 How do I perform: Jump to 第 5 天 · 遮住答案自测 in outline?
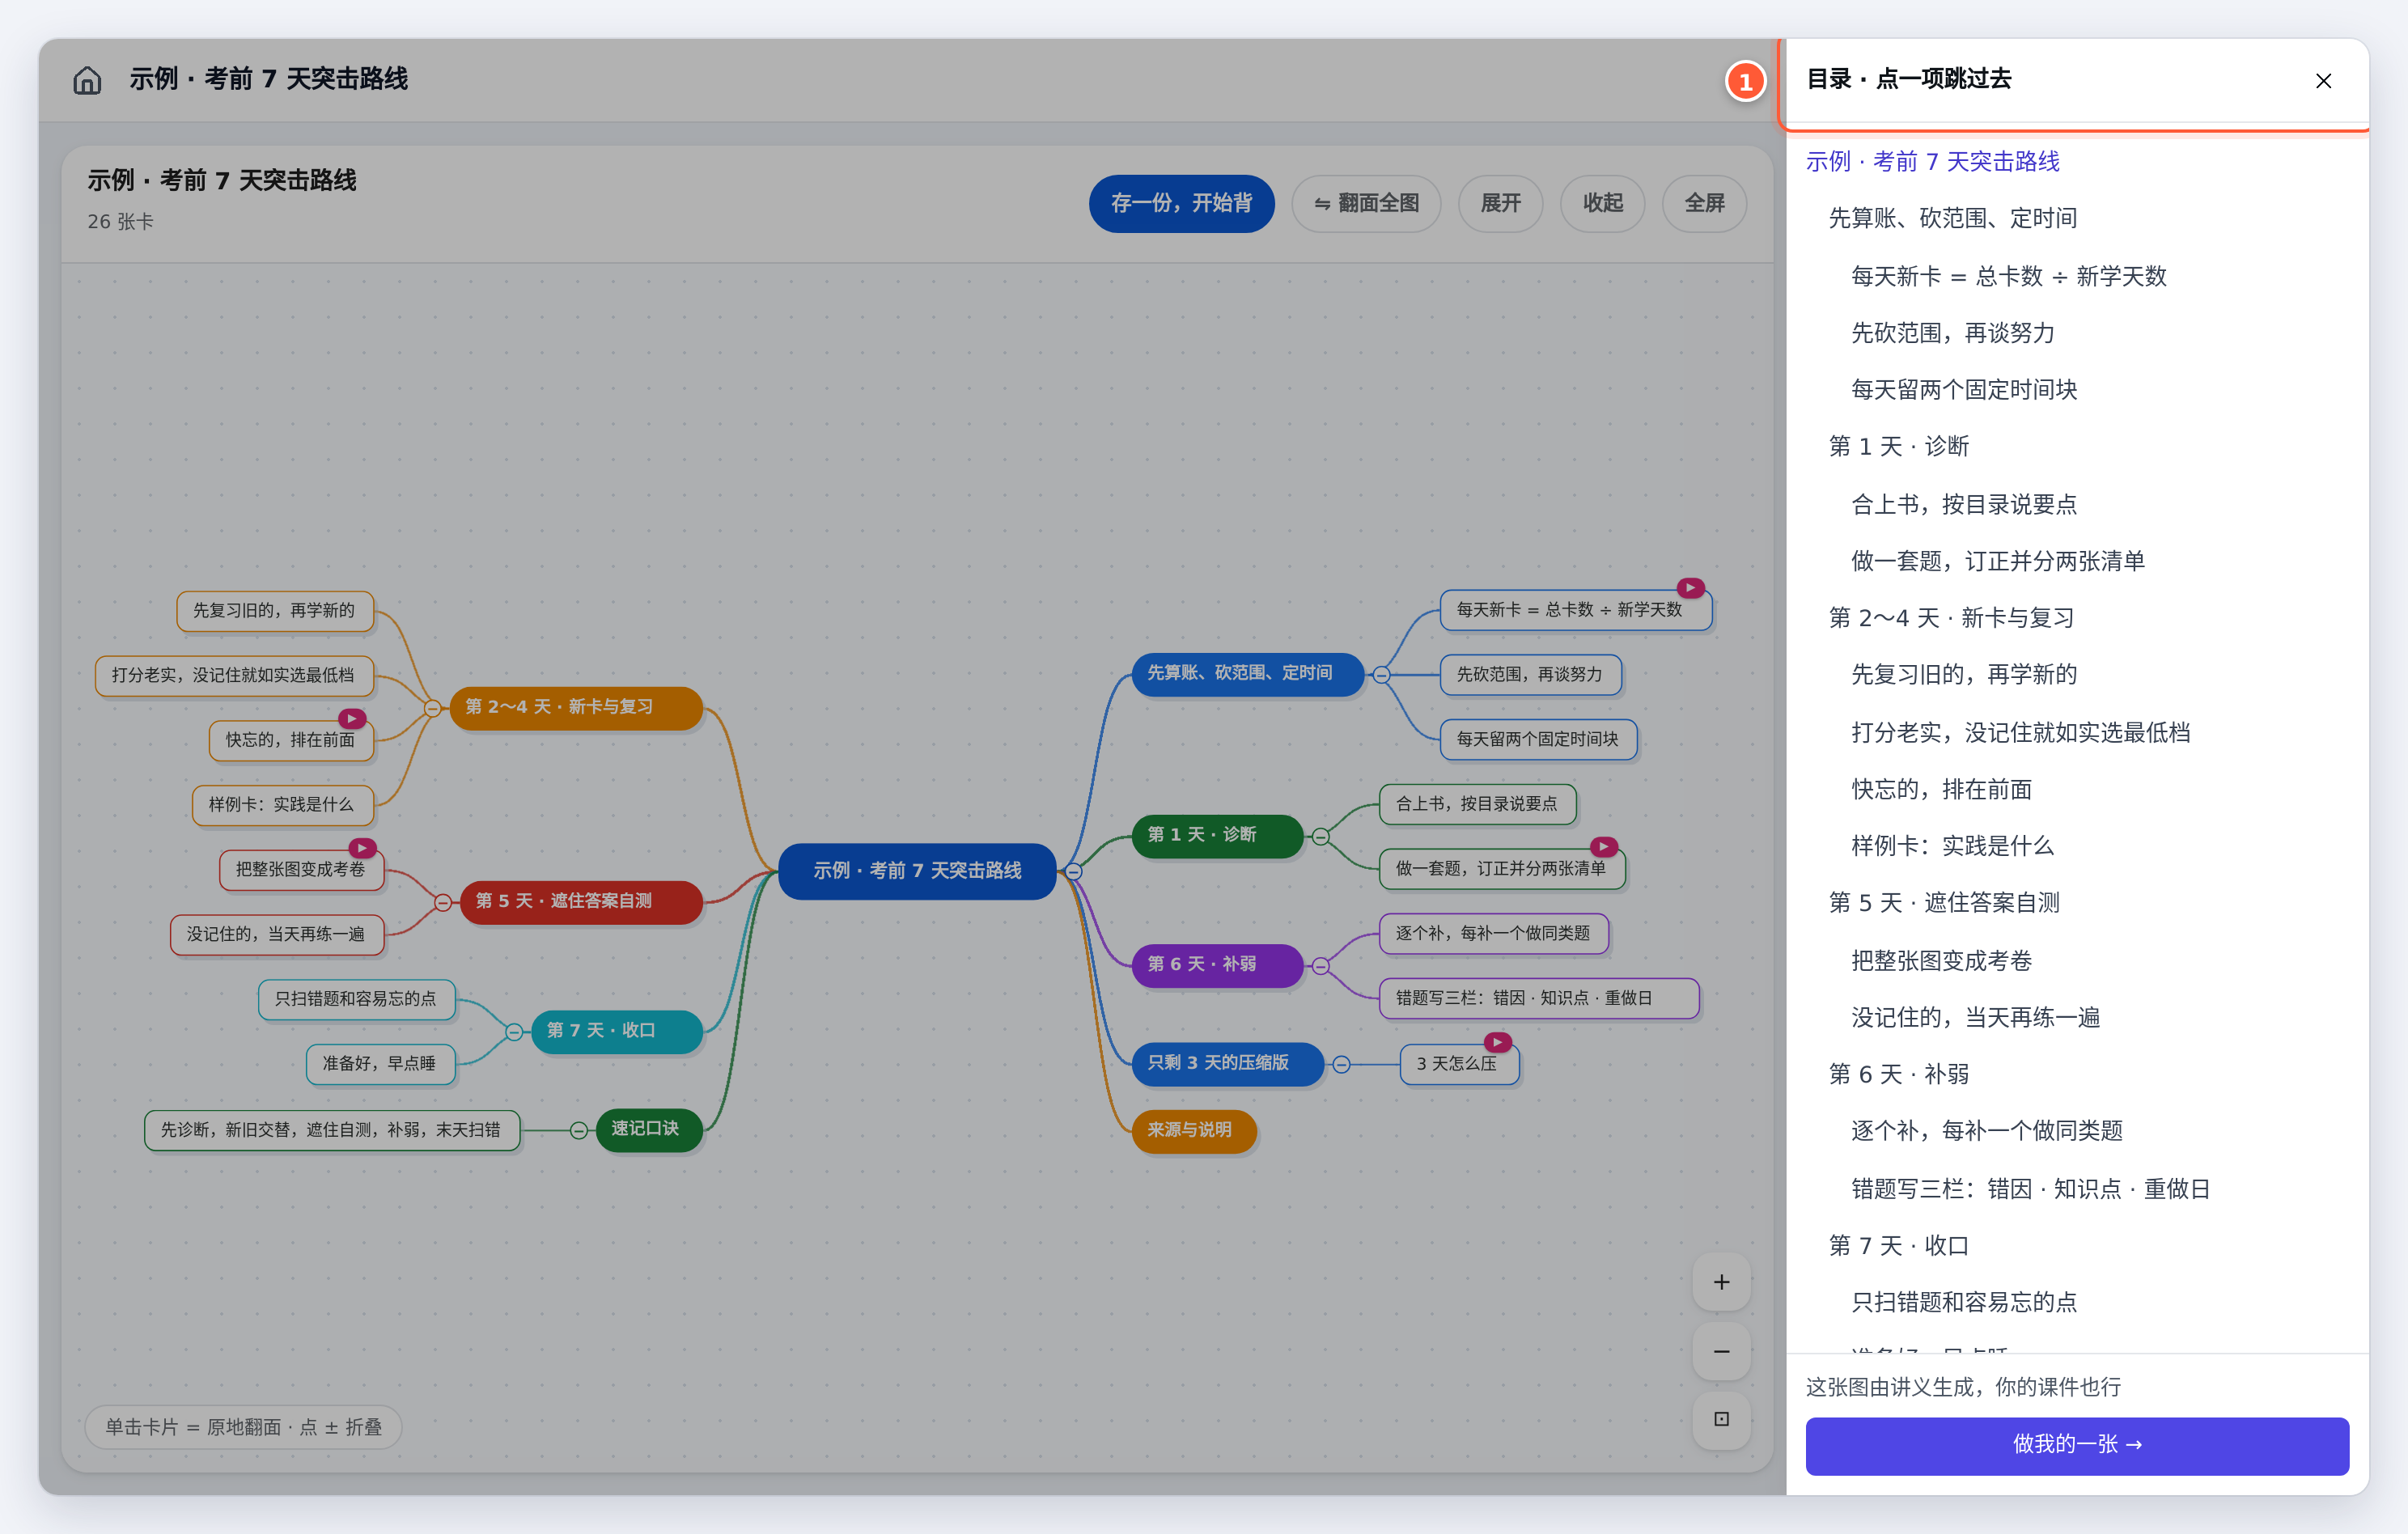tap(1943, 902)
